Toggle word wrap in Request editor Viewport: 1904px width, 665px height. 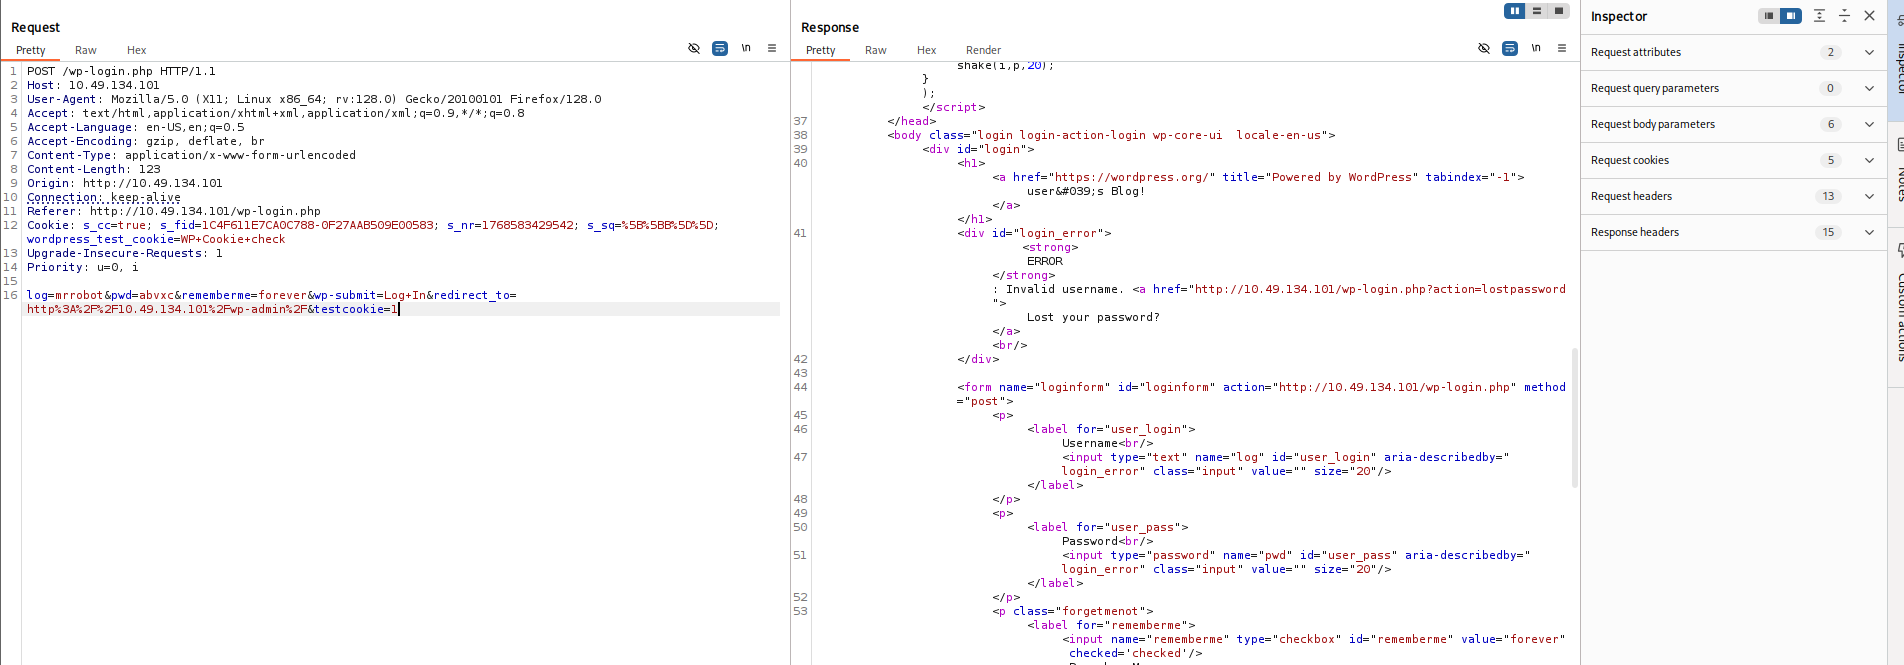tap(720, 48)
